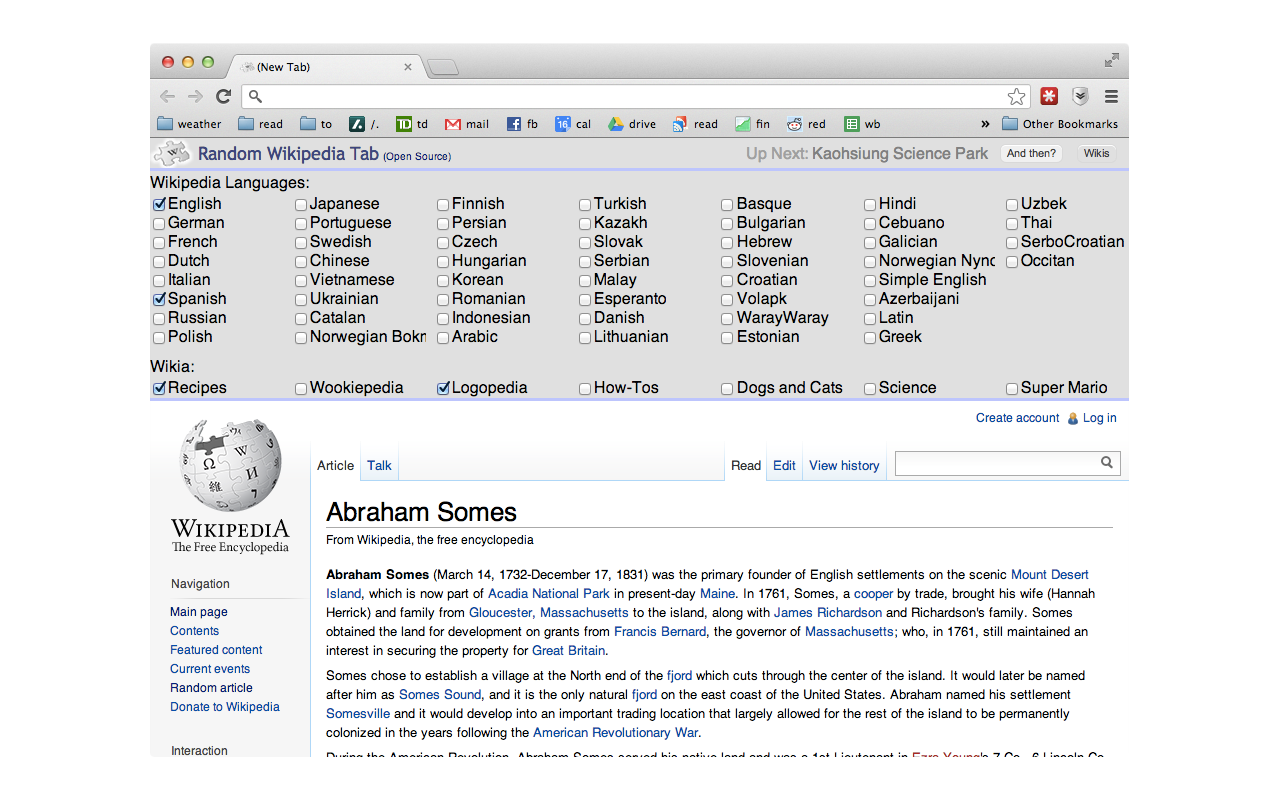The width and height of the screenshot is (1280, 800).
Task: Uncheck the Spanish language checkbox
Action: click(159, 299)
